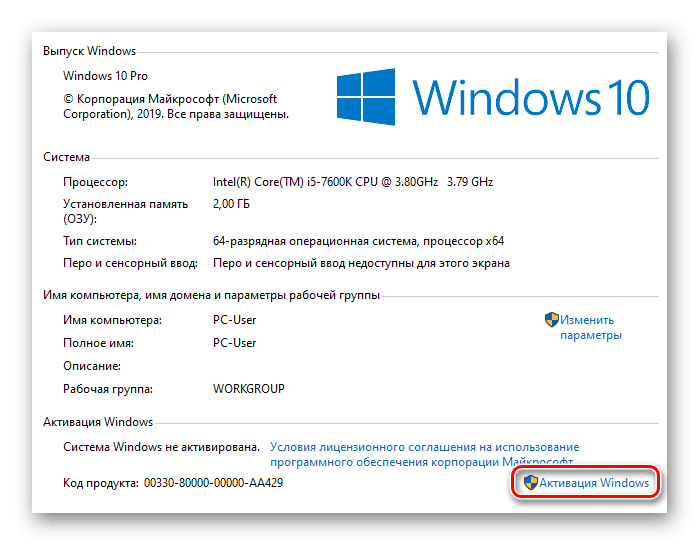
Task: Click the blue Windows logo
Action: 366,97
